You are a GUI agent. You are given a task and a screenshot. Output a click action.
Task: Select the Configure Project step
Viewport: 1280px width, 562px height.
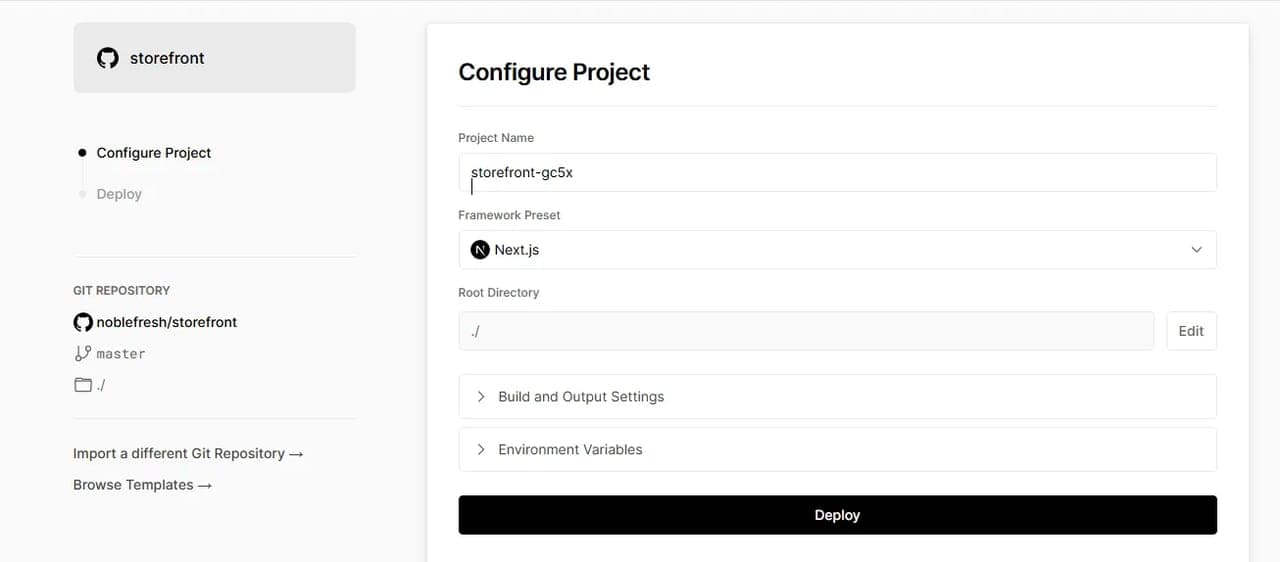[x=154, y=153]
